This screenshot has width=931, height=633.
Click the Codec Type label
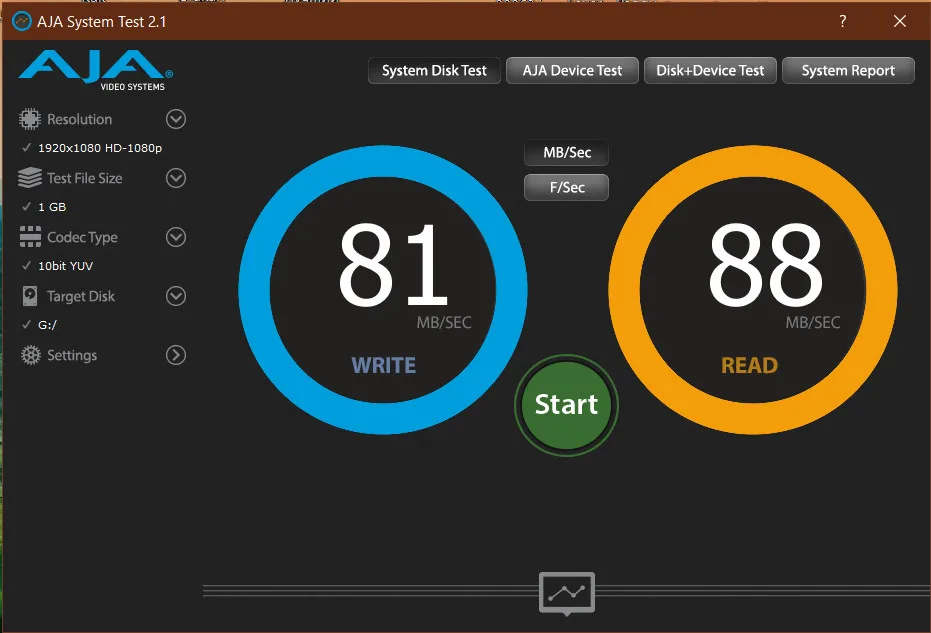coord(82,238)
